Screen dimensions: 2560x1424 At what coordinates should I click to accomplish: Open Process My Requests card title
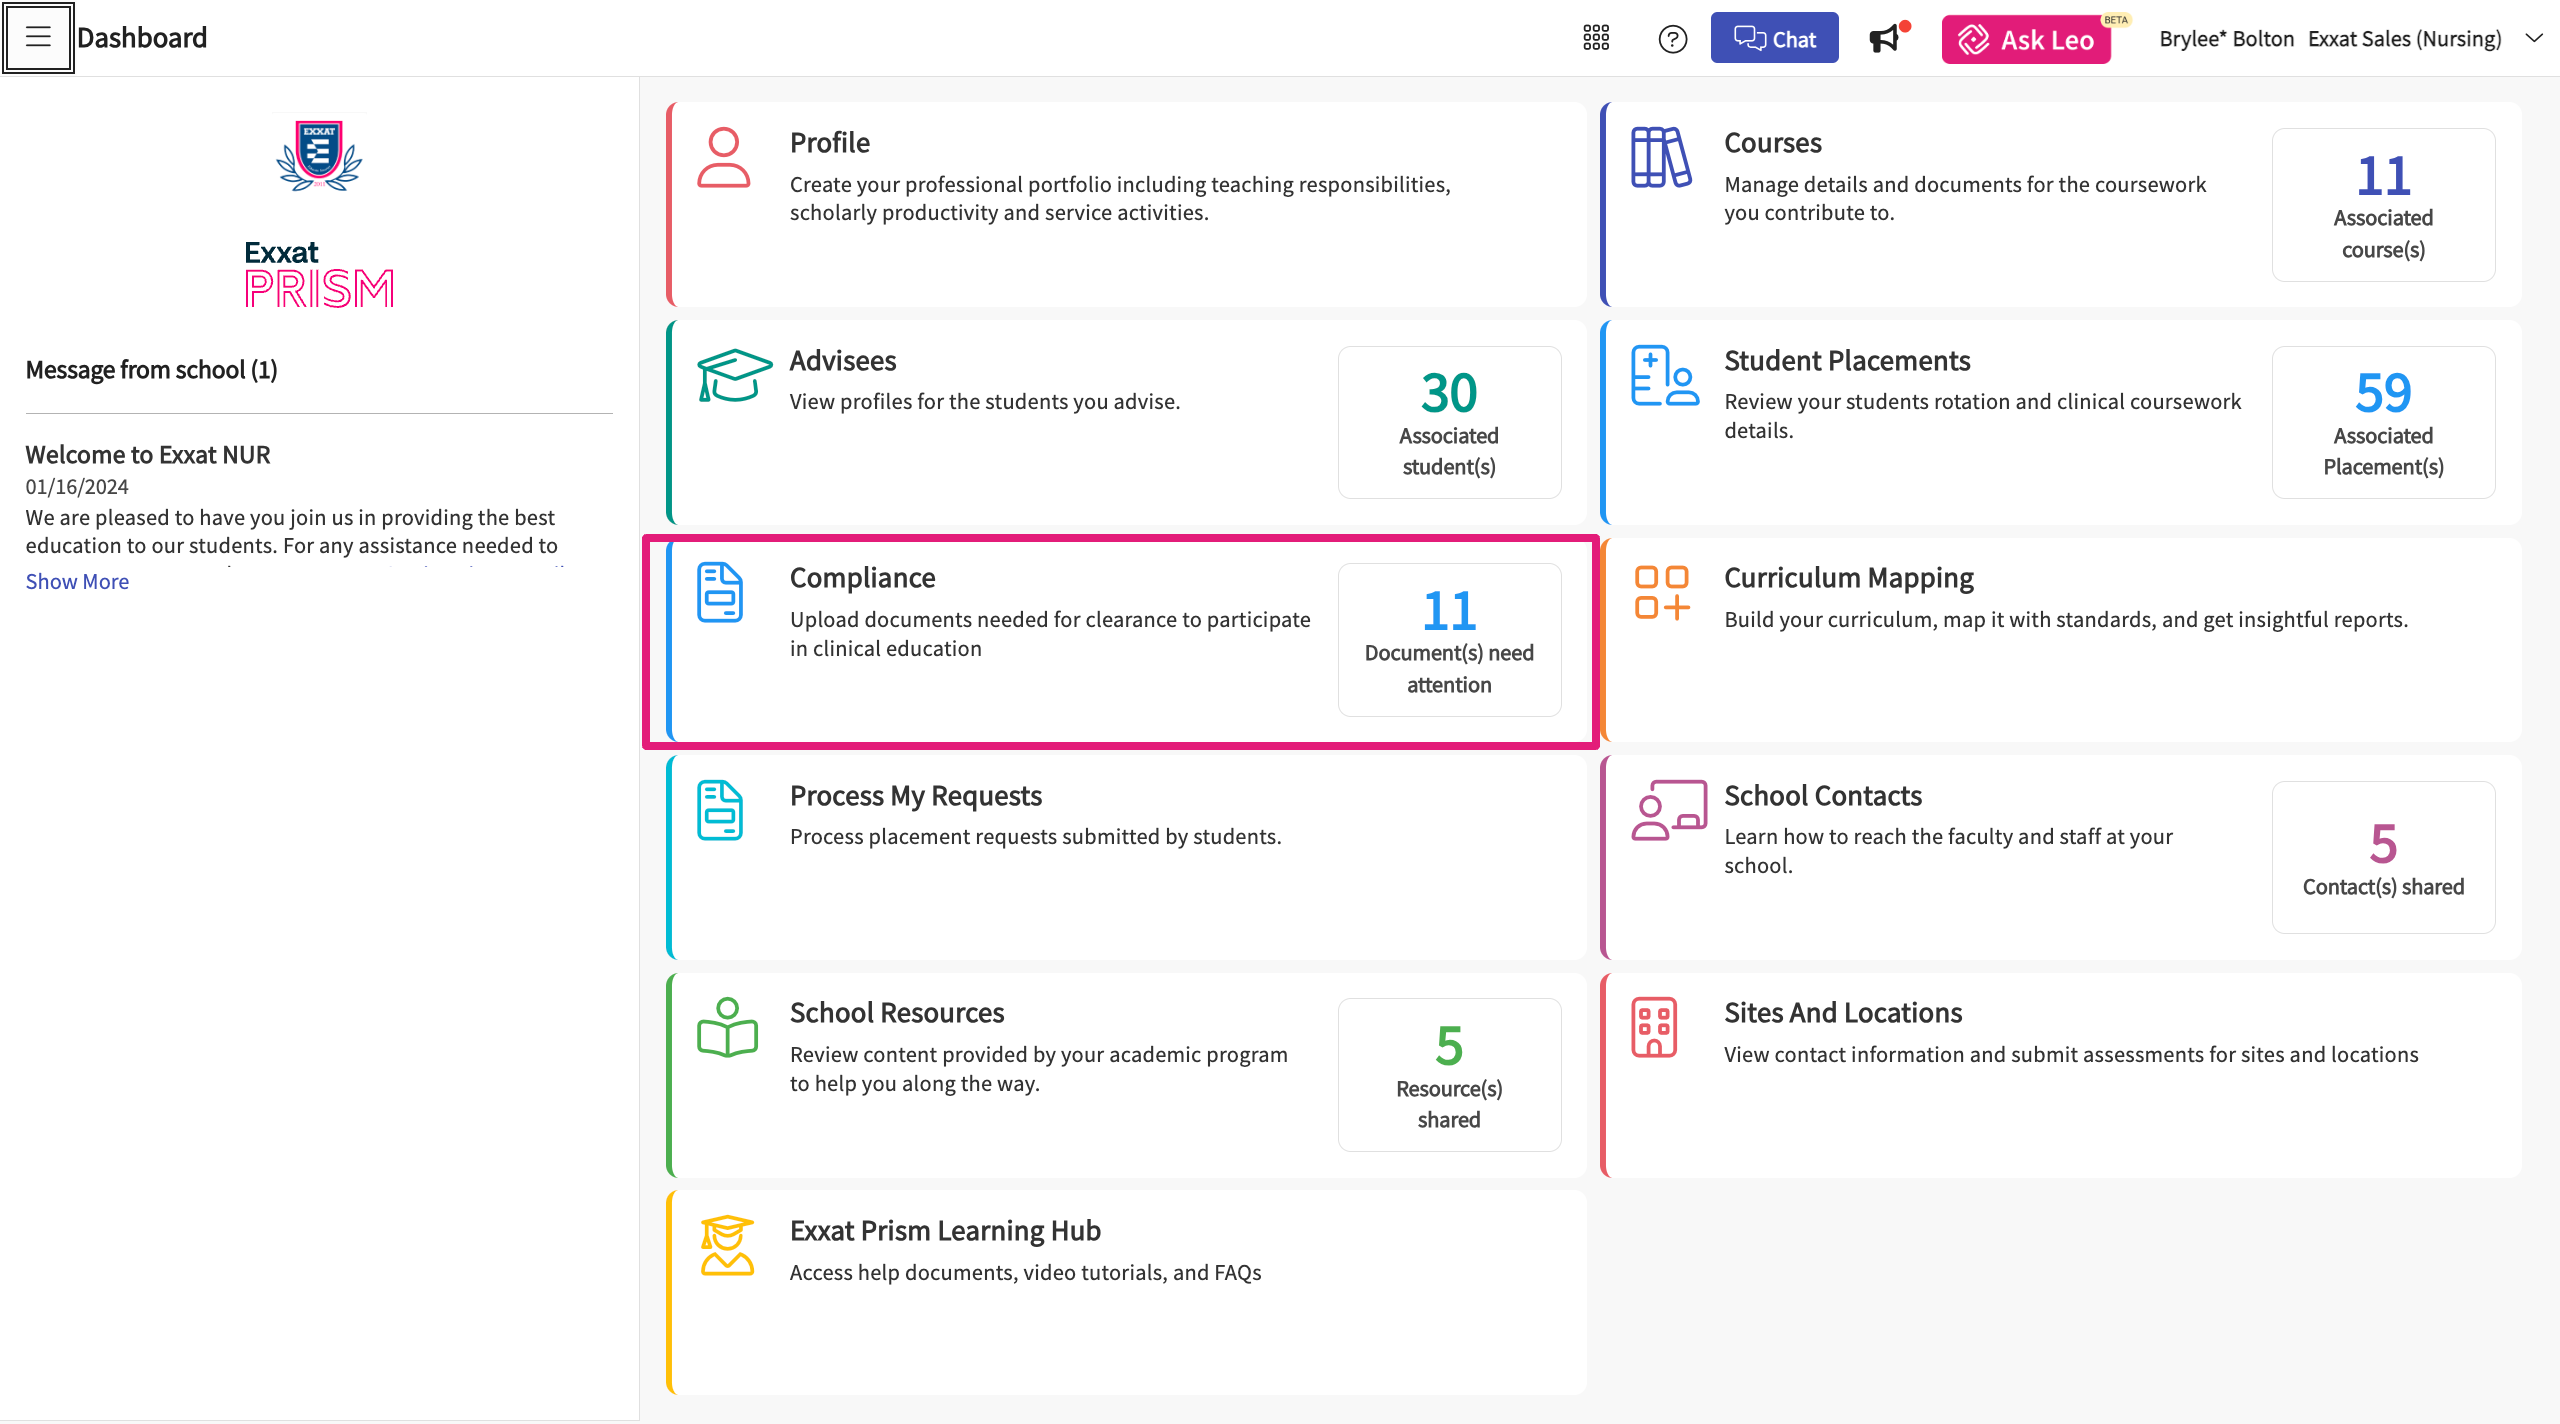pyautogui.click(x=915, y=796)
